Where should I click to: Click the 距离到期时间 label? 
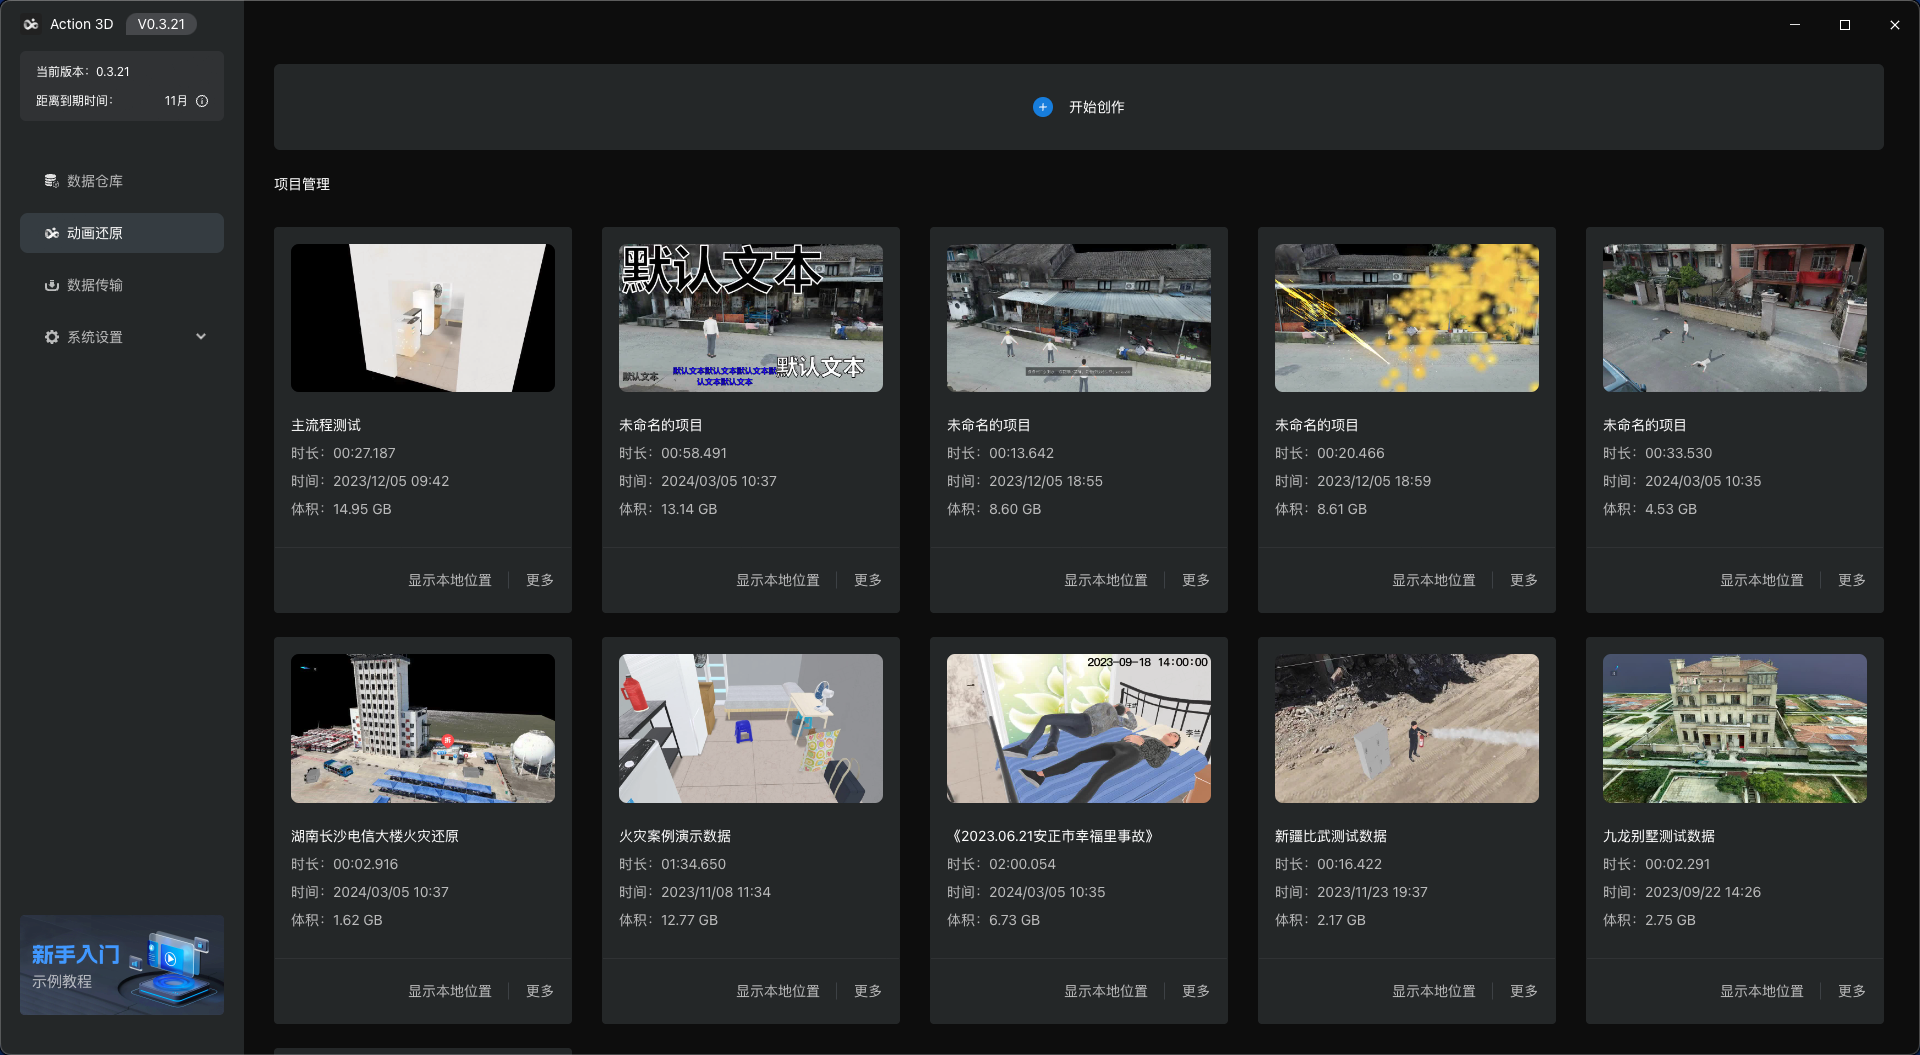pos(75,101)
